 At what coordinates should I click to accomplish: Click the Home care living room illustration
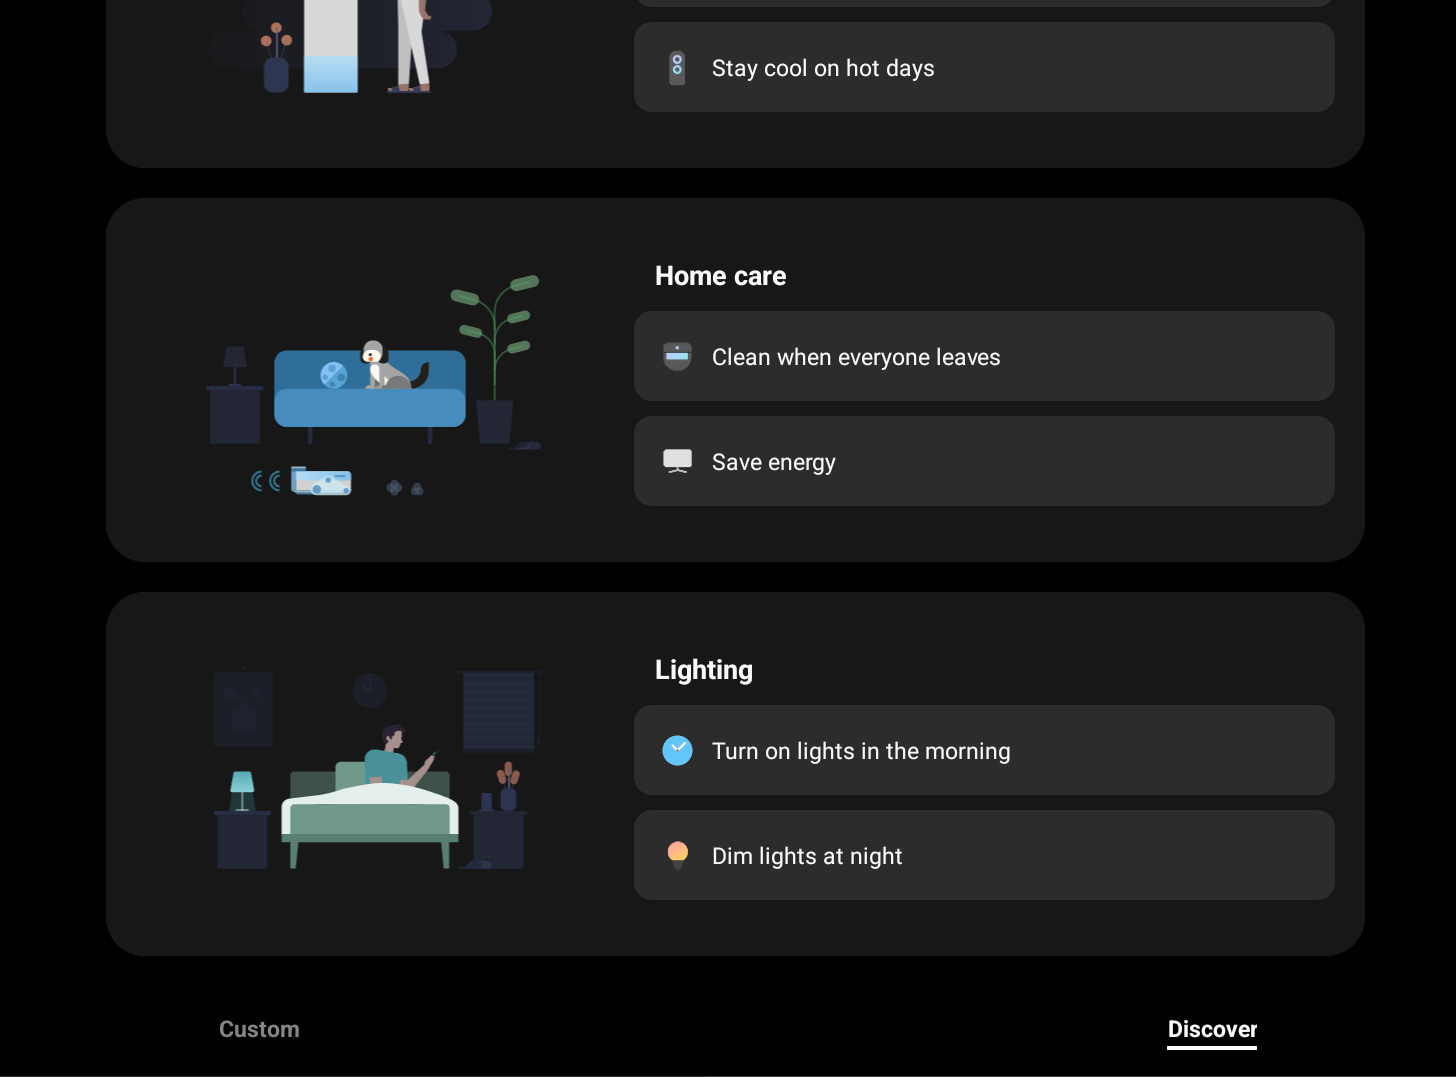374,385
